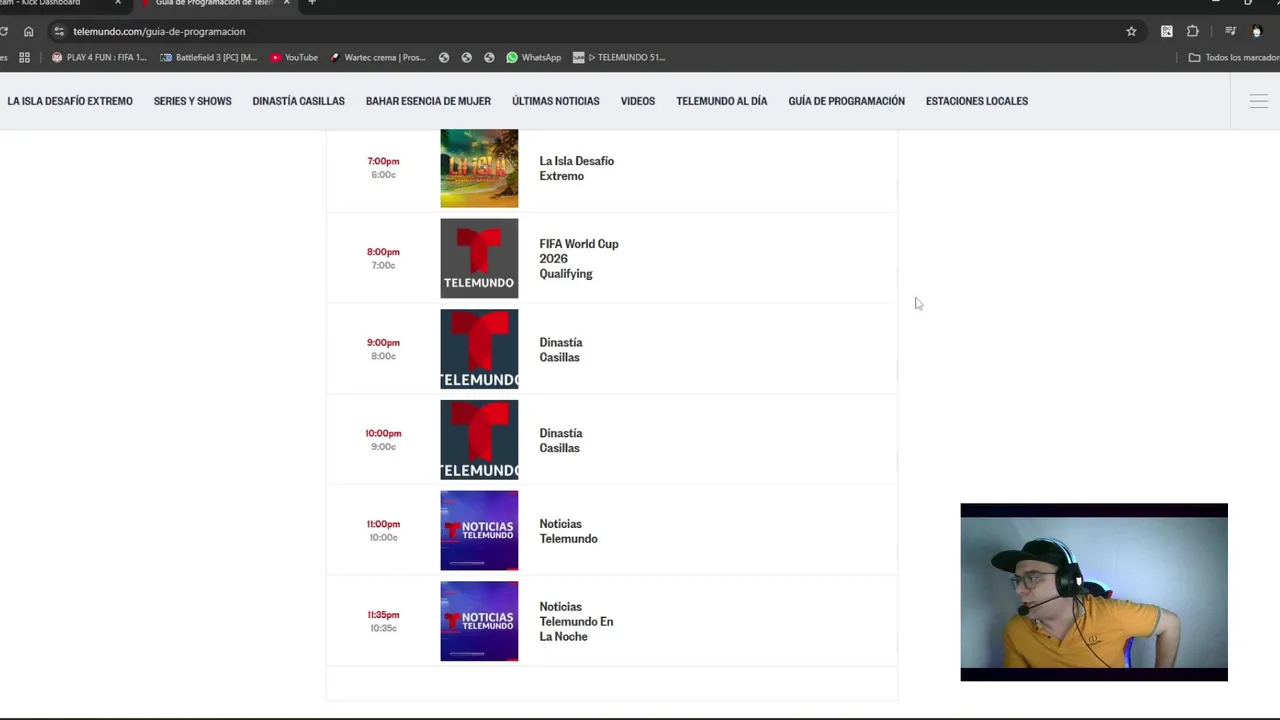Click the streamer webcam overlay
This screenshot has width=1280, height=720.
pyautogui.click(x=1094, y=592)
